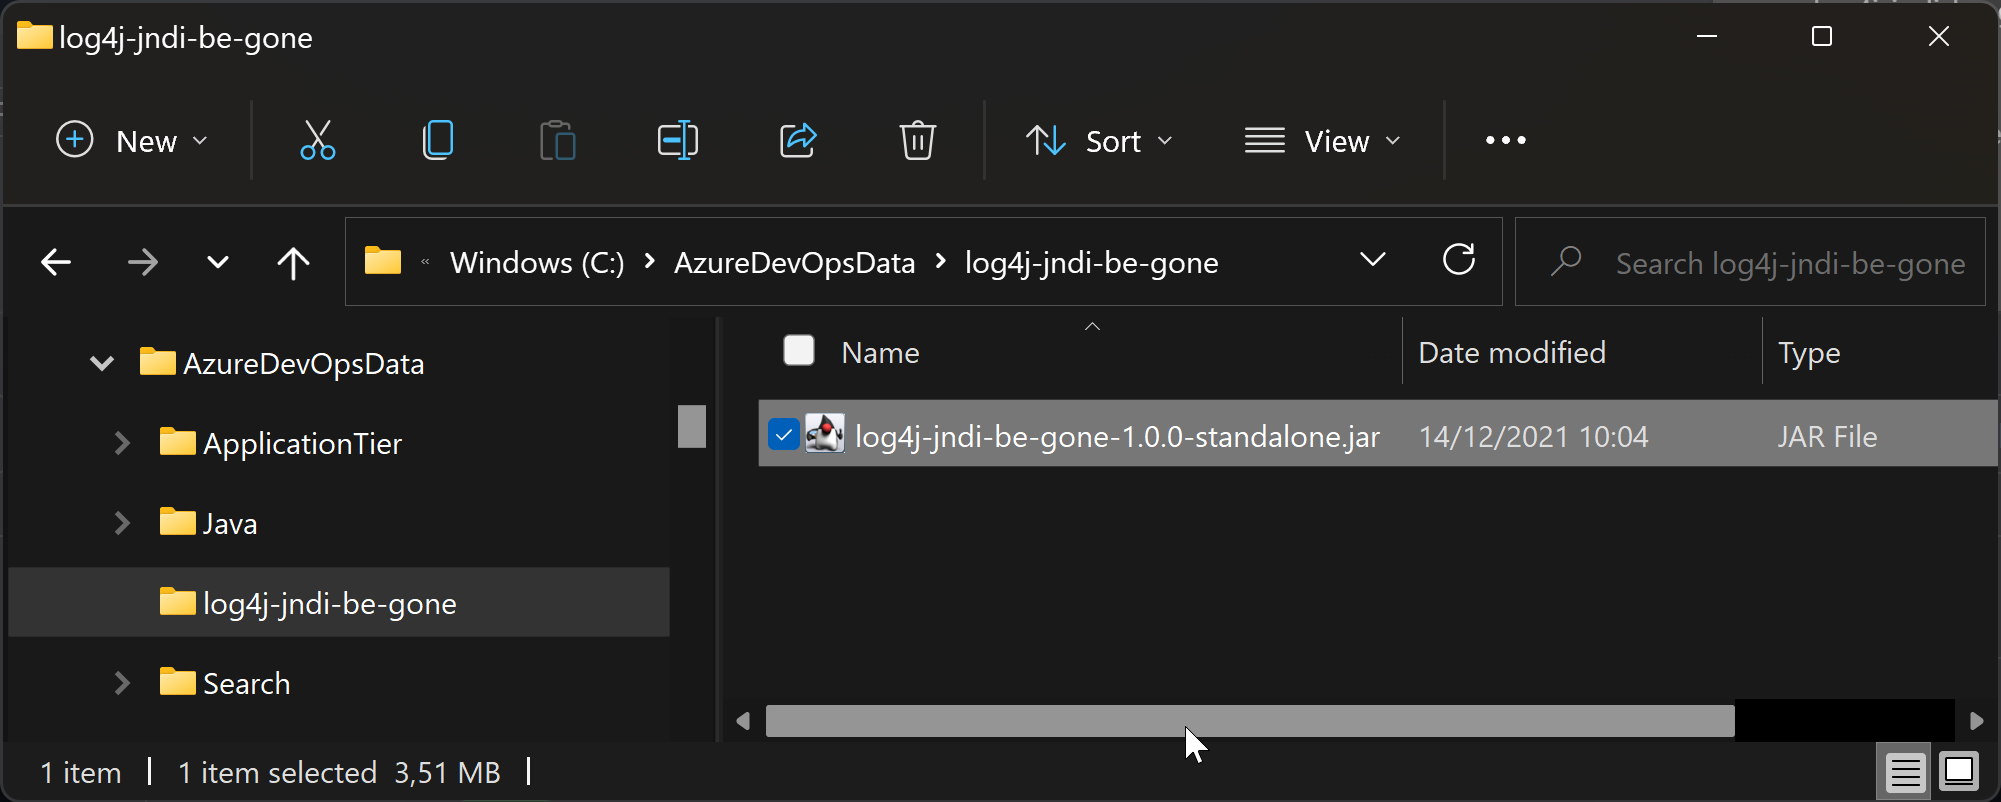Click the '1 item selected 3,51 MB' status text
Image resolution: width=2001 pixels, height=802 pixels.
point(339,772)
